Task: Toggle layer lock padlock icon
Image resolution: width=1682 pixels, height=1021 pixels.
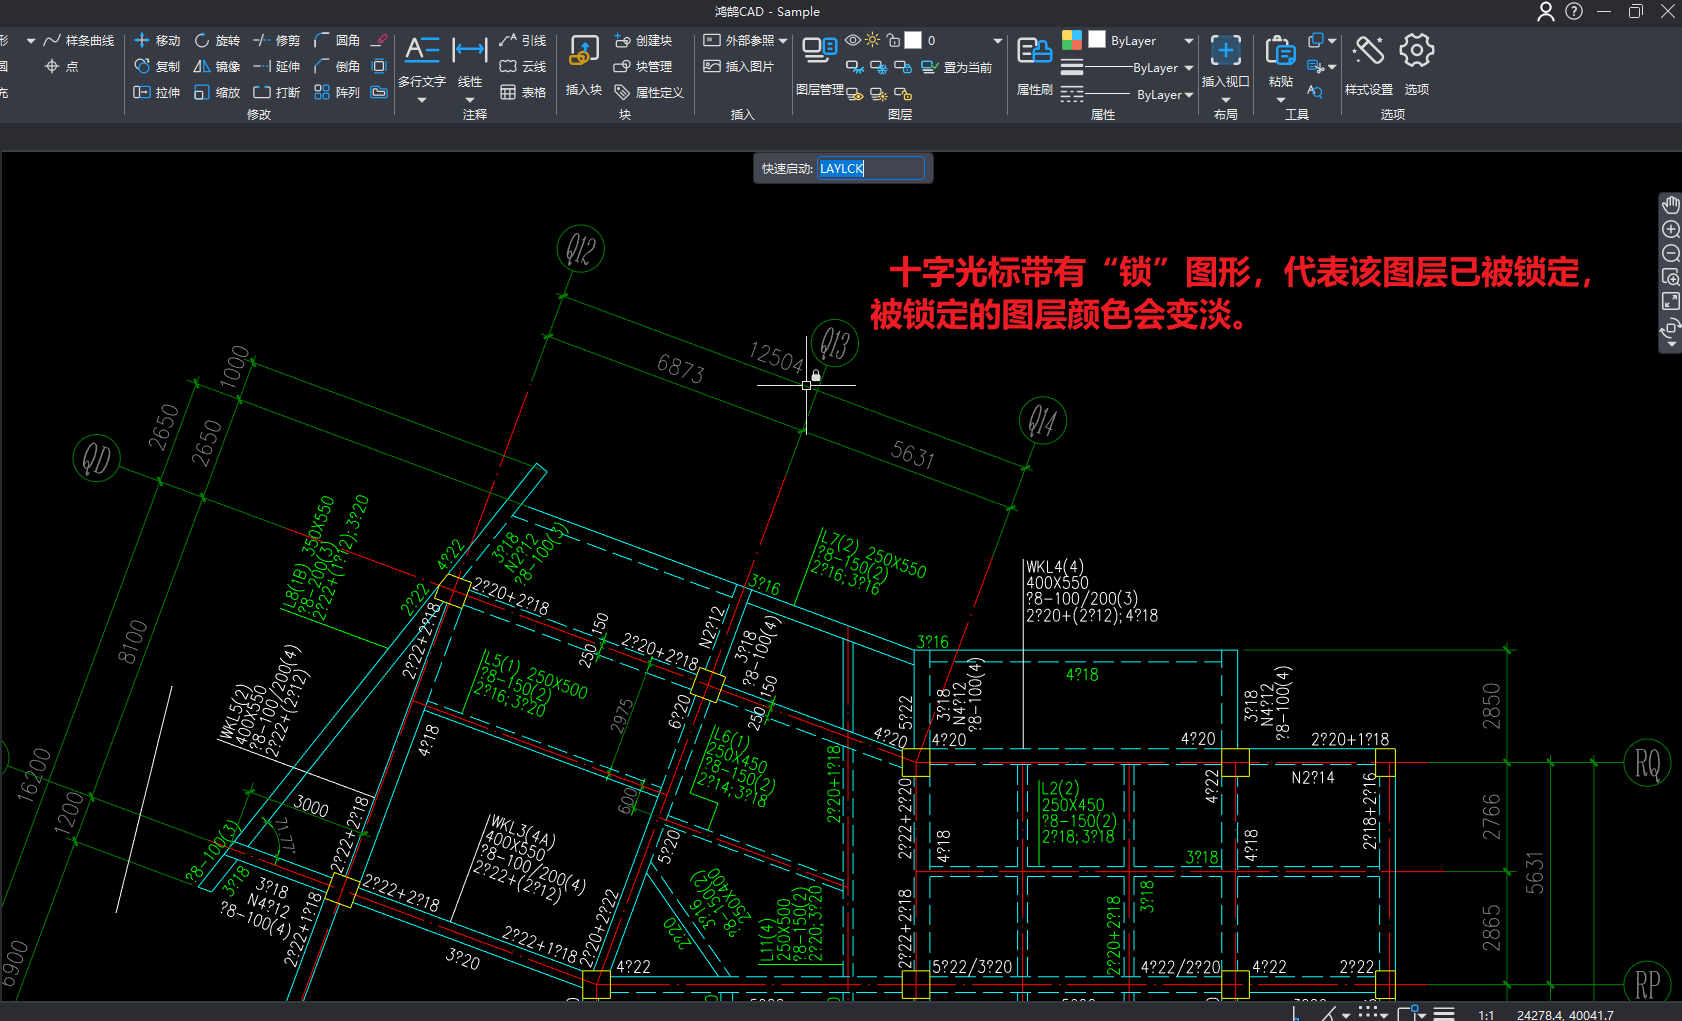Action: 894,41
